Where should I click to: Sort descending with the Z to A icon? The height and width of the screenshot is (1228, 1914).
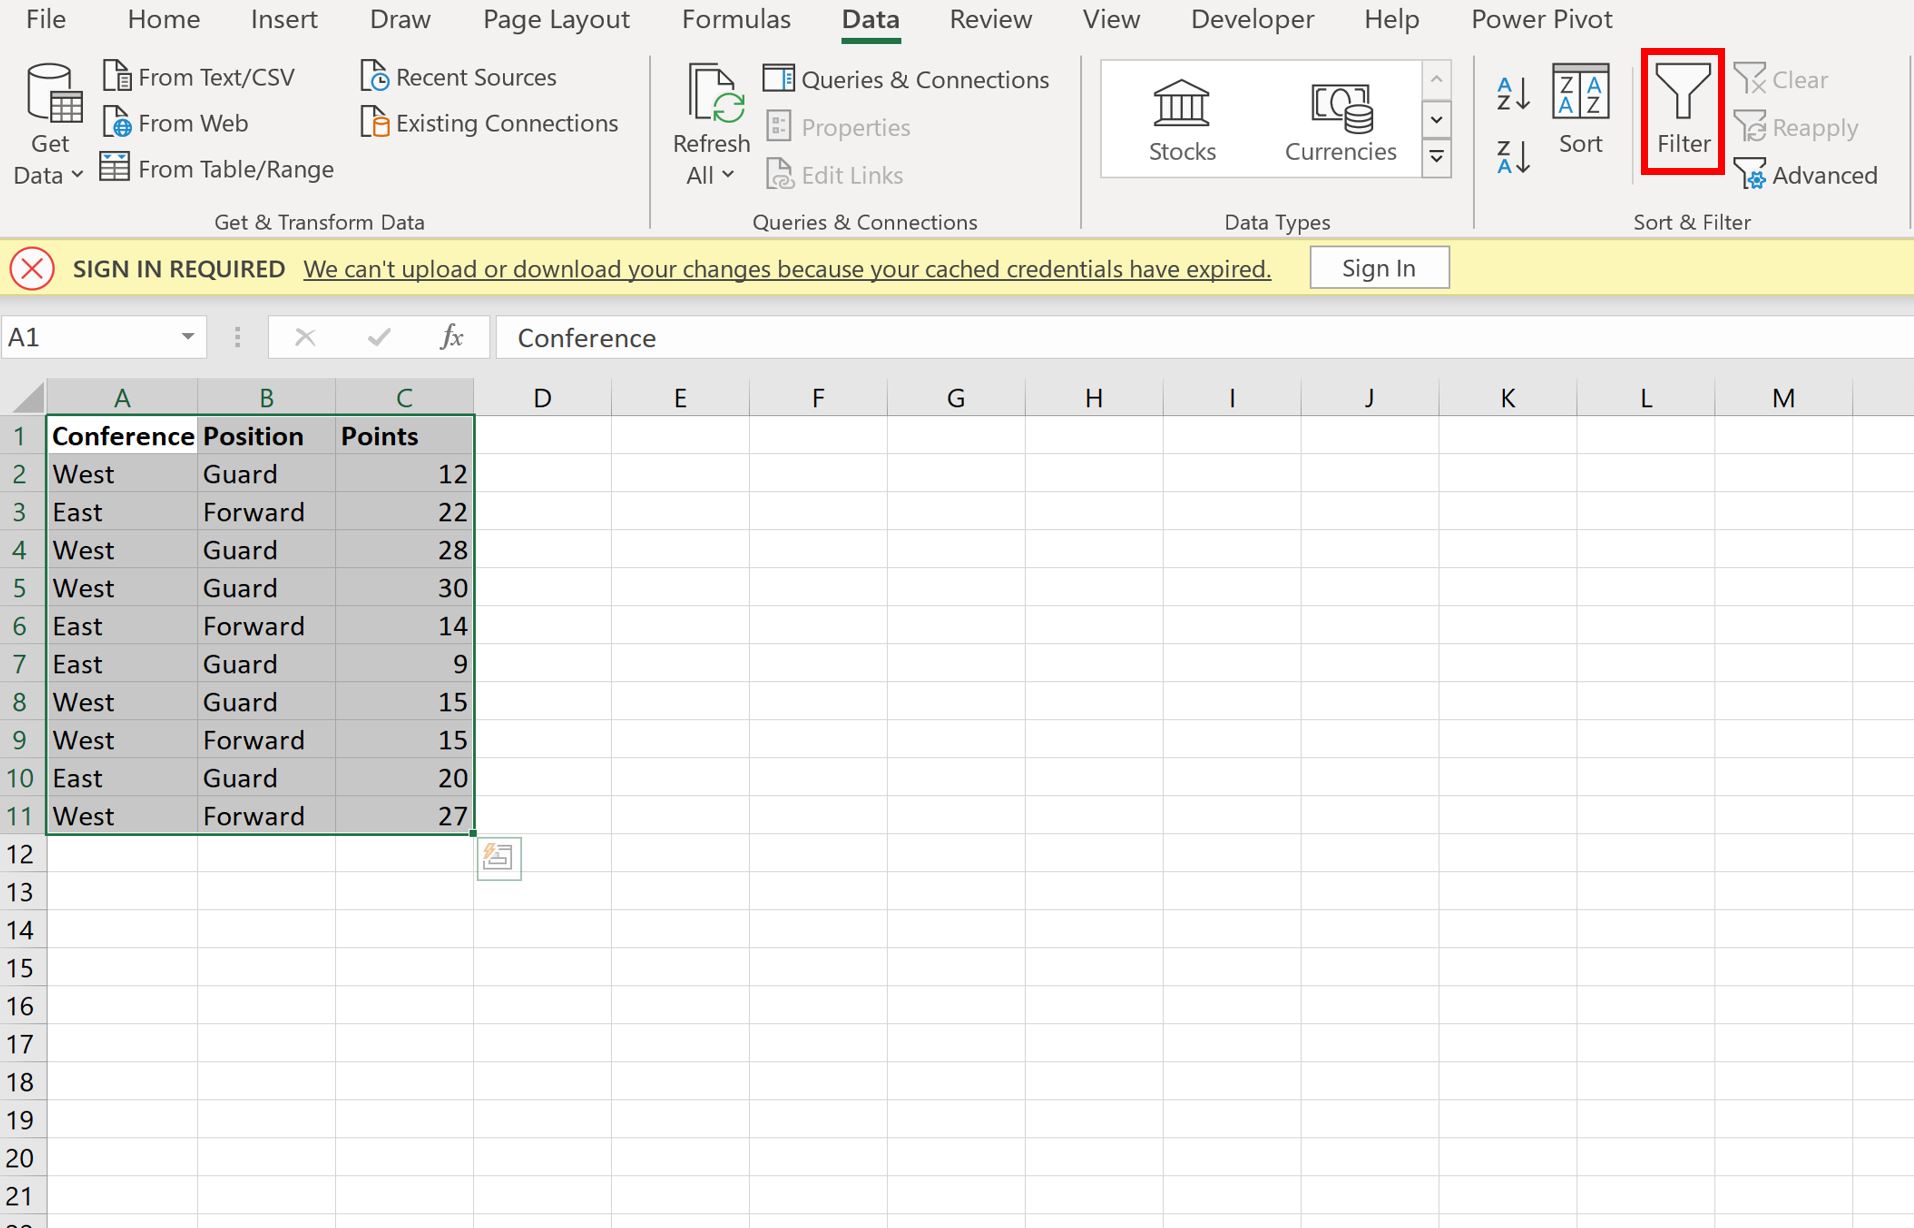(1513, 157)
